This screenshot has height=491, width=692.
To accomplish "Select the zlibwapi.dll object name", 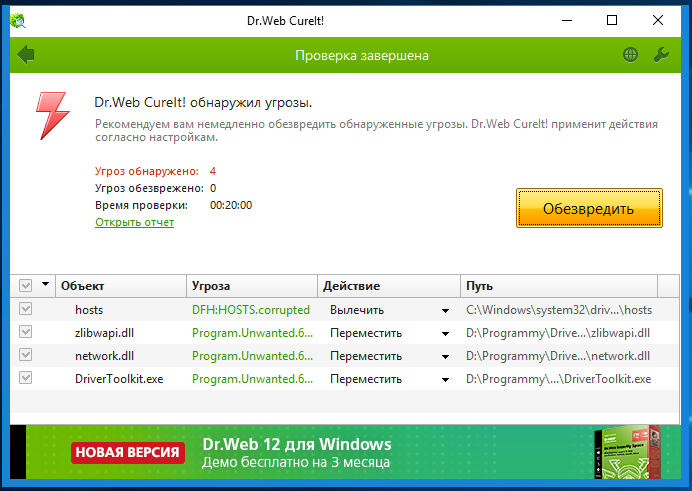I will click(105, 333).
